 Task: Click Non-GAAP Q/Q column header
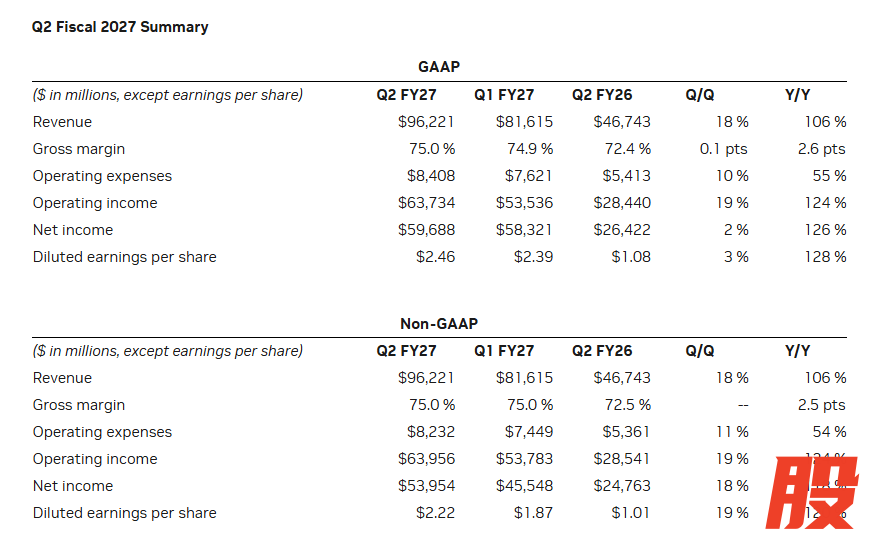(x=700, y=351)
